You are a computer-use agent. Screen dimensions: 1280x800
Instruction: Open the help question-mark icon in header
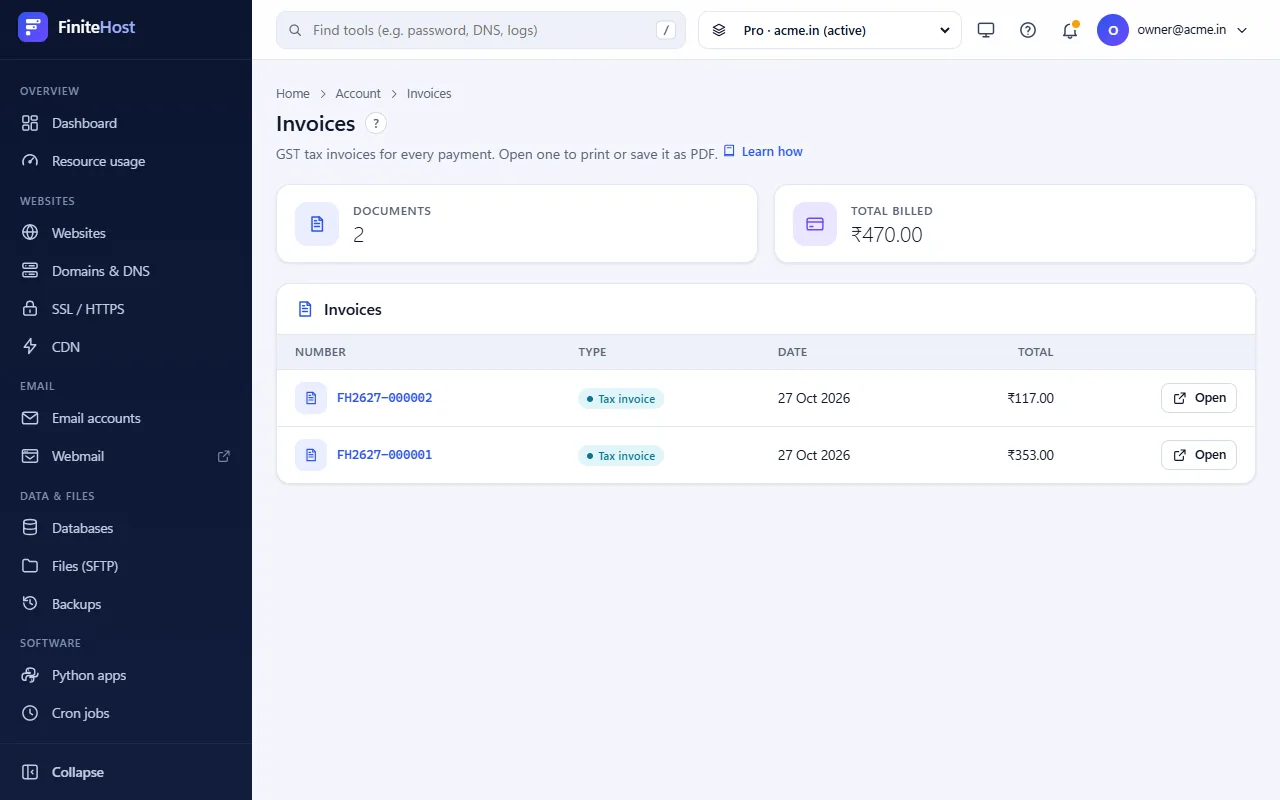tap(1028, 30)
